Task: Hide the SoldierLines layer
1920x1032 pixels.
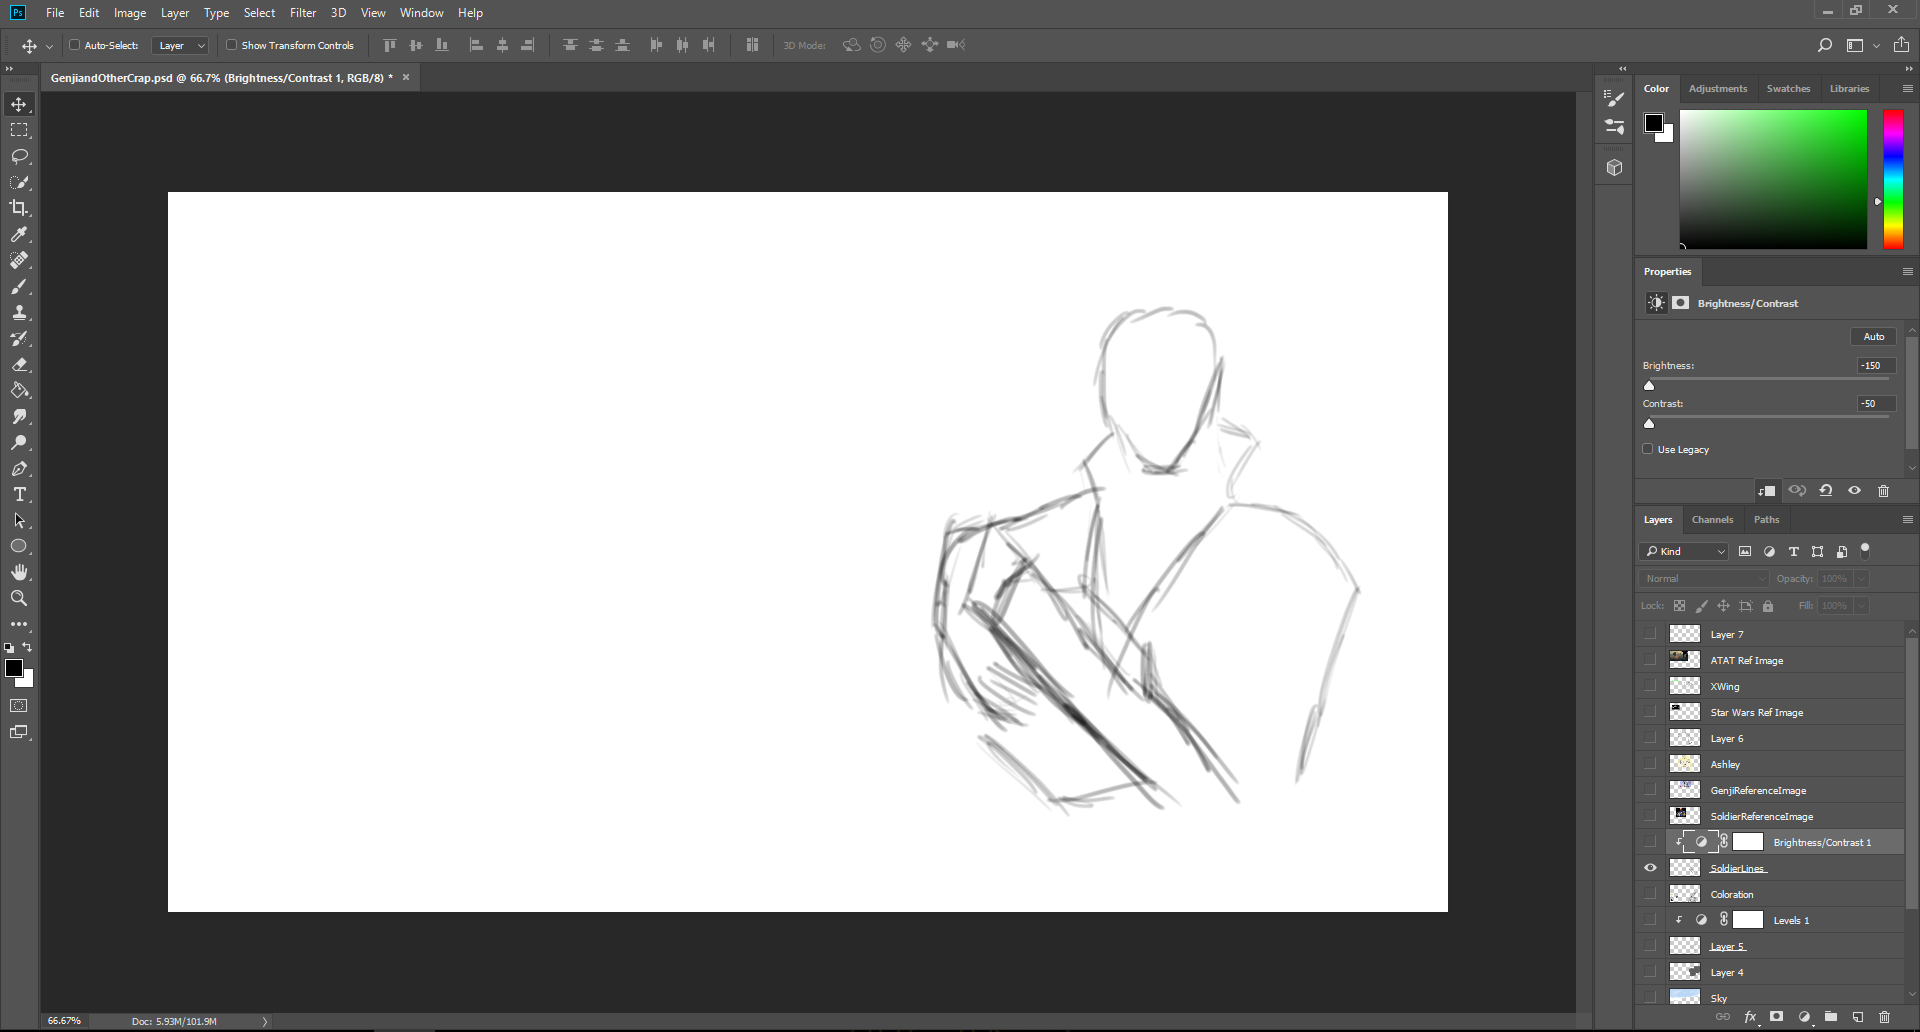Action: click(x=1650, y=868)
